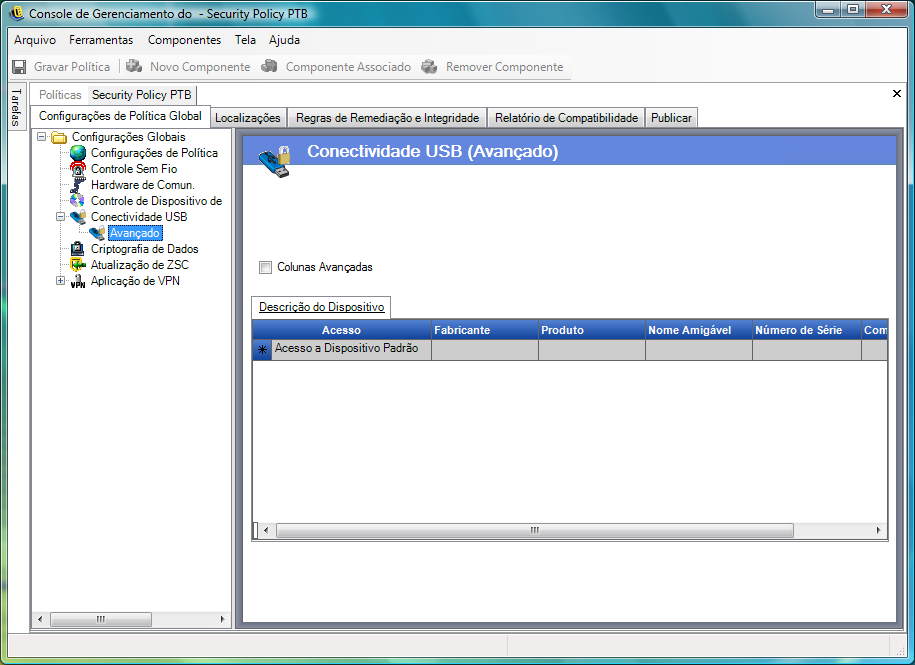Click the empty Produto cell in default row

[x=592, y=349]
